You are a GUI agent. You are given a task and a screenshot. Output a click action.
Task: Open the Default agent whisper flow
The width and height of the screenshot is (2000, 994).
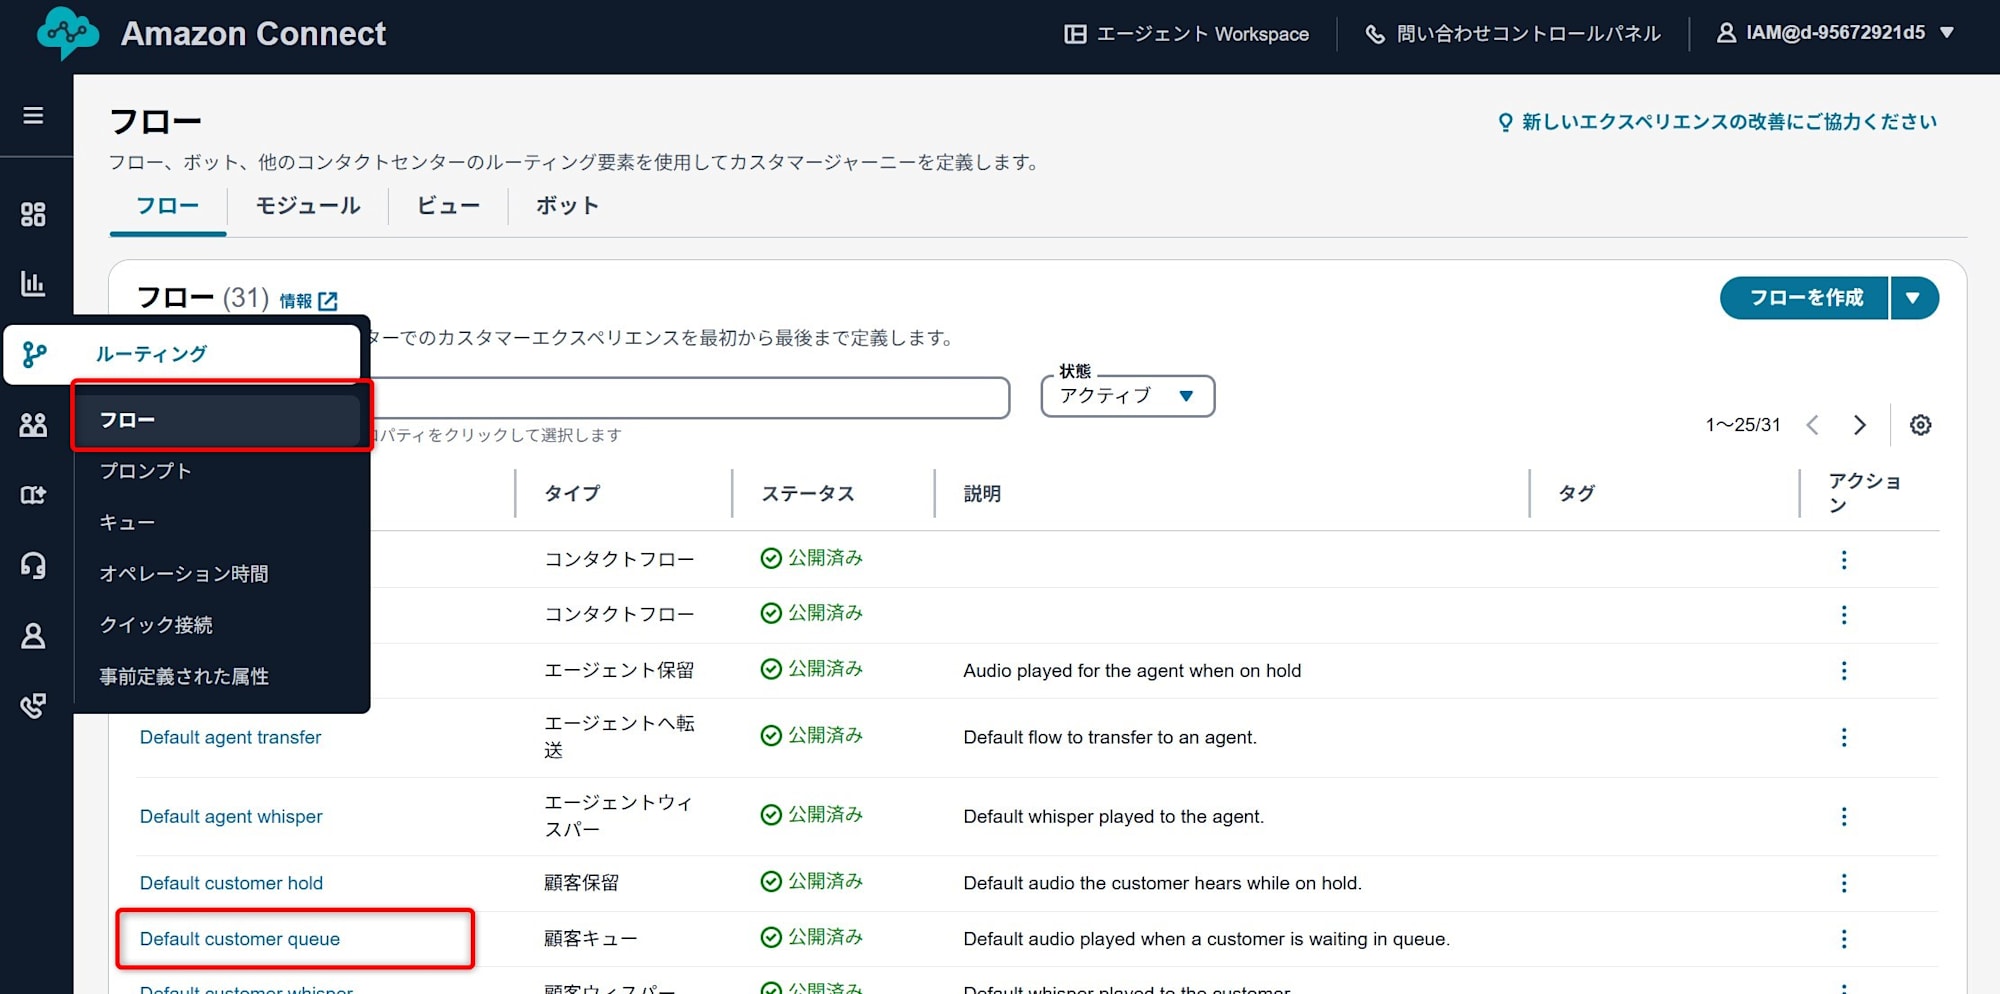click(x=231, y=816)
